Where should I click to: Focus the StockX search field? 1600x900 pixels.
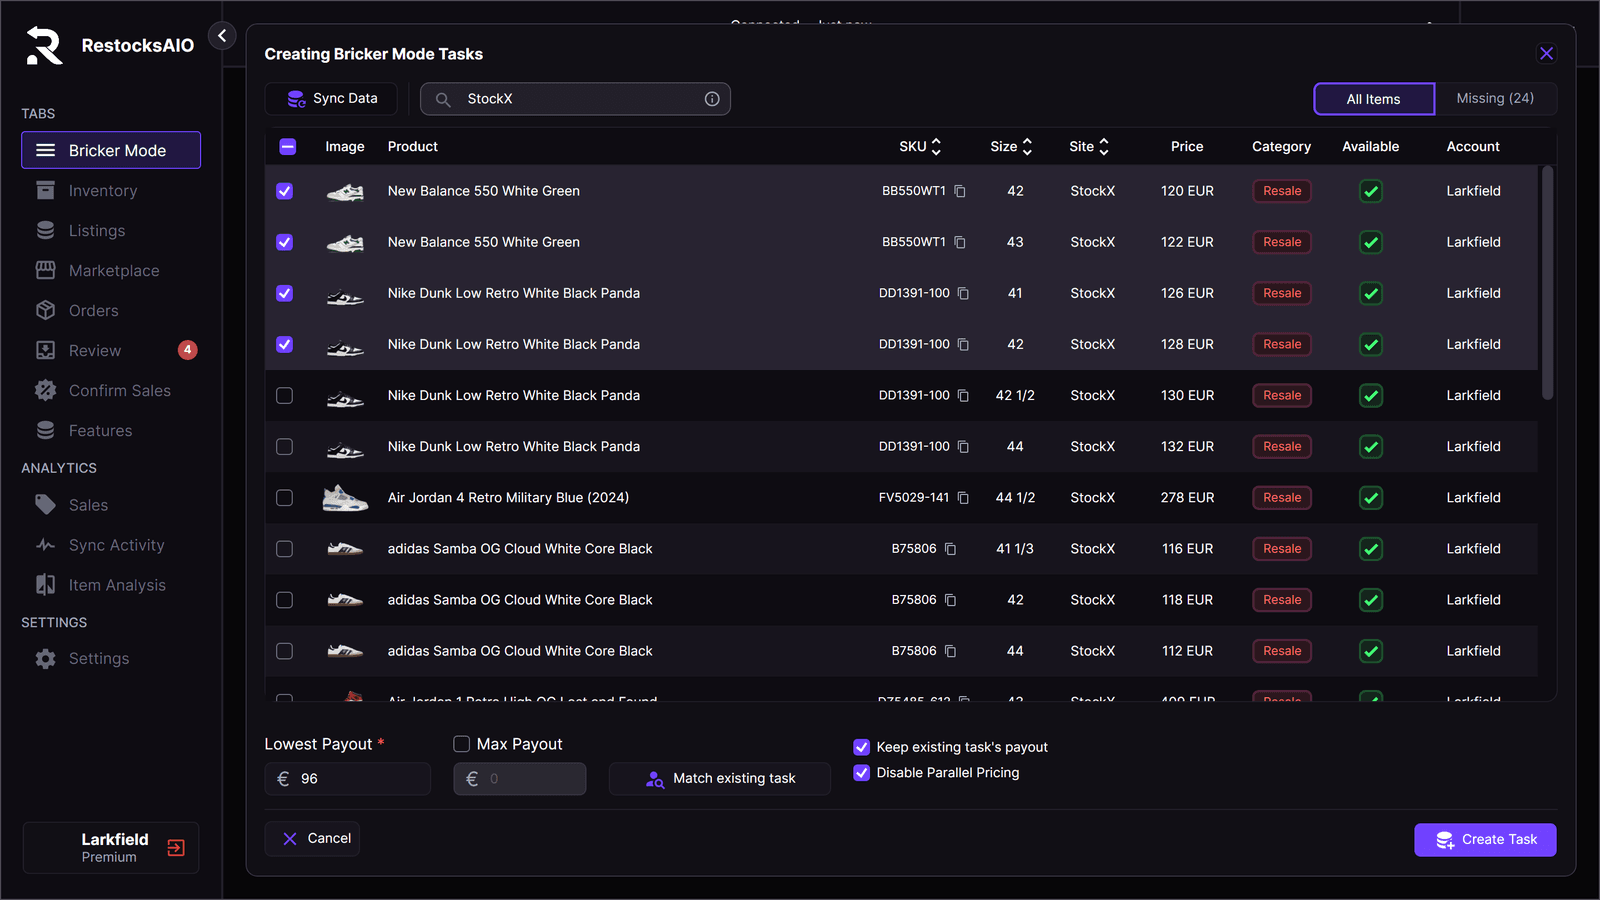click(x=575, y=99)
